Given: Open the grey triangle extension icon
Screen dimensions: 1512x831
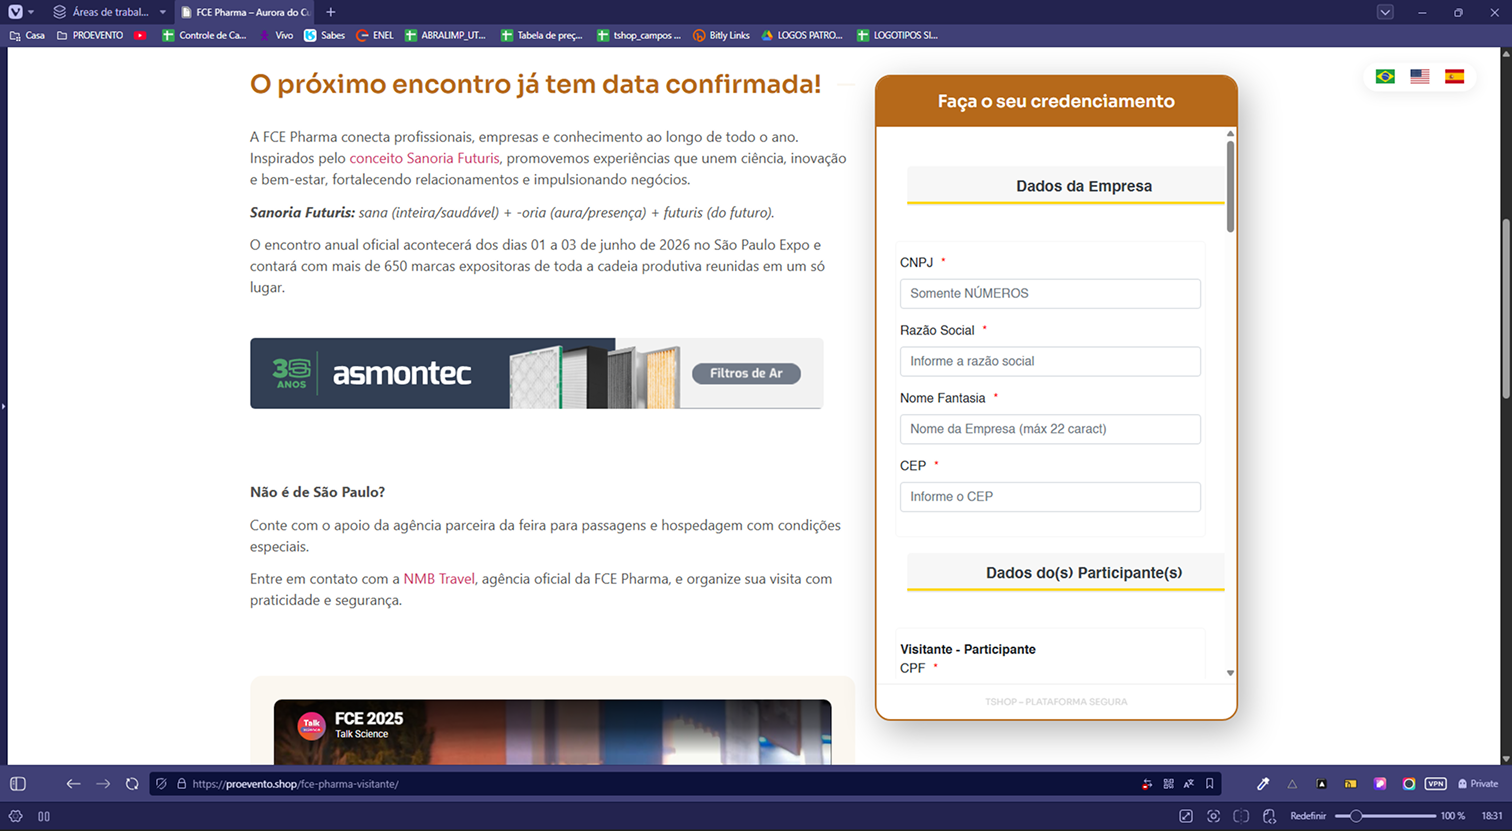Looking at the screenshot, I should tap(1292, 784).
